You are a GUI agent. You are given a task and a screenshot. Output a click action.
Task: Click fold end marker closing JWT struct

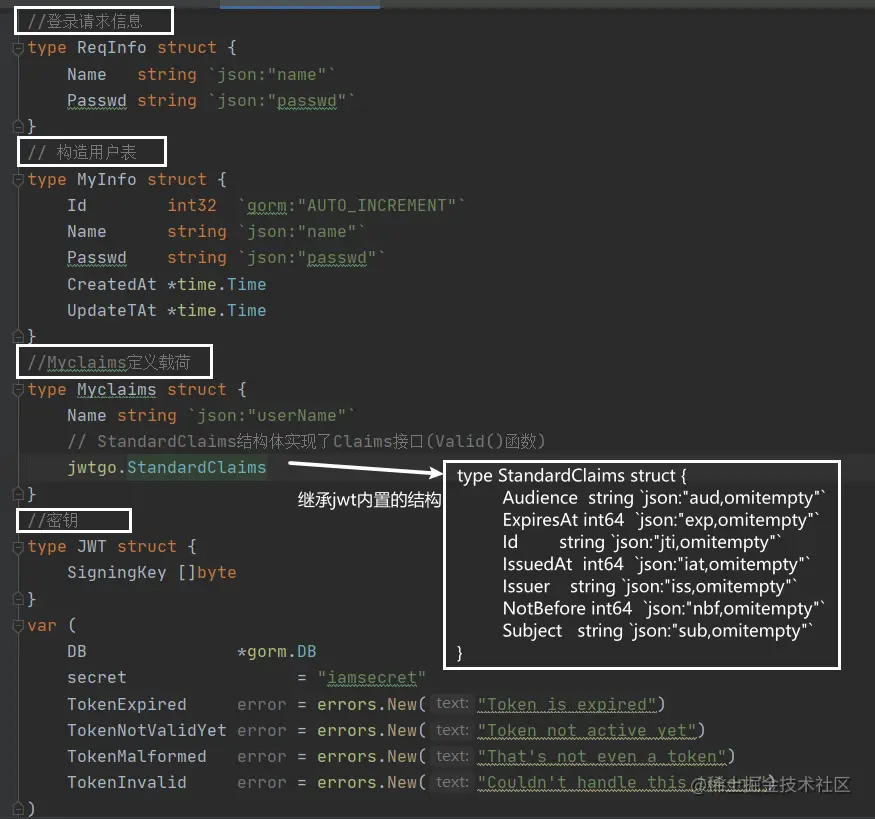pos(18,599)
